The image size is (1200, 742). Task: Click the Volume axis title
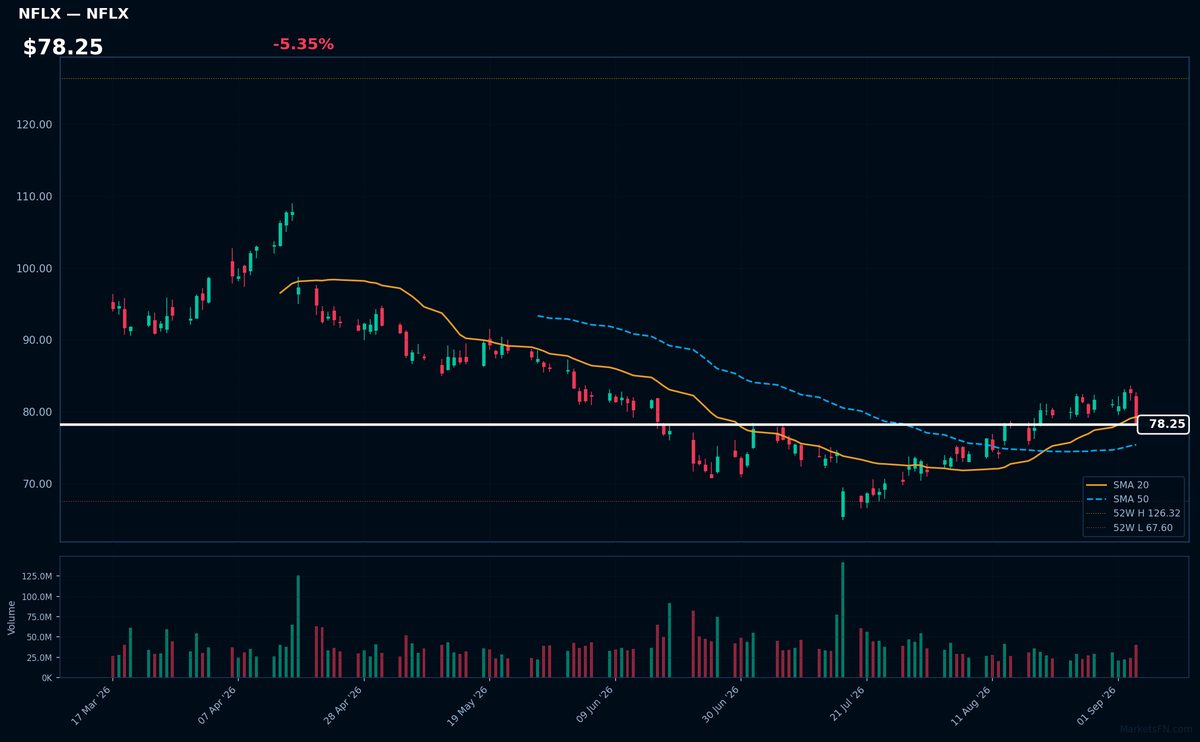pos(12,617)
